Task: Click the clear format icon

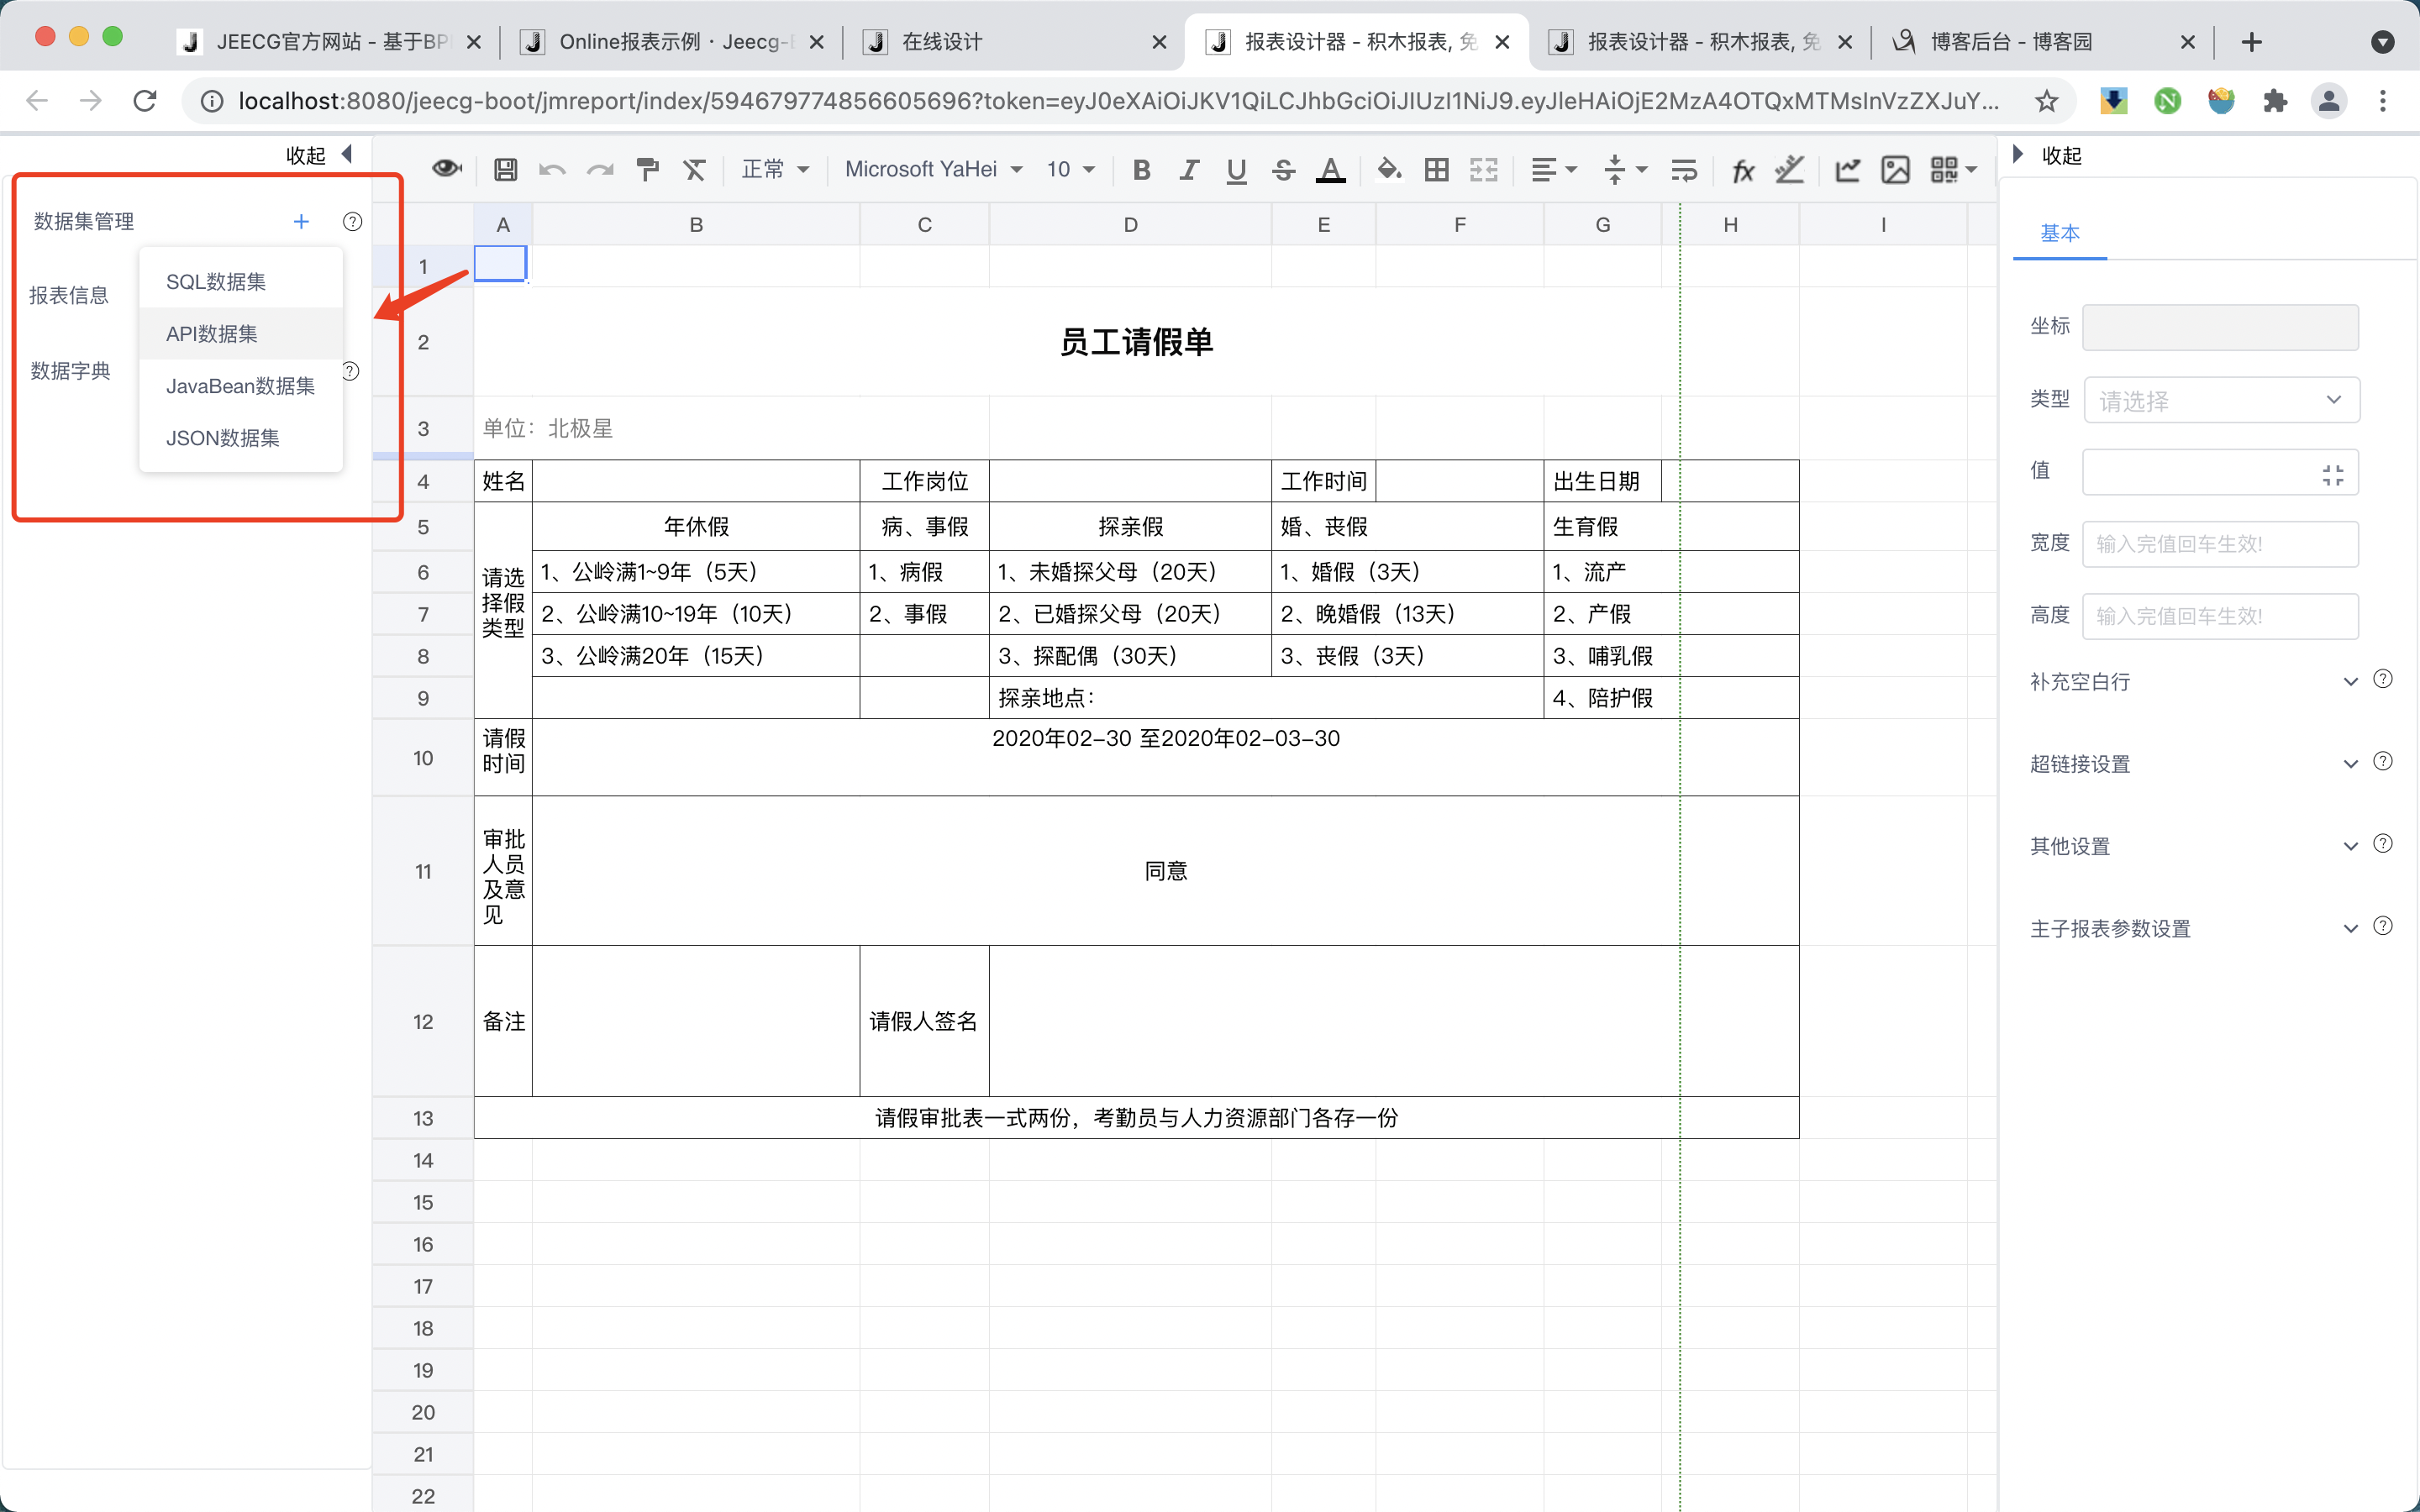Action: (694, 170)
